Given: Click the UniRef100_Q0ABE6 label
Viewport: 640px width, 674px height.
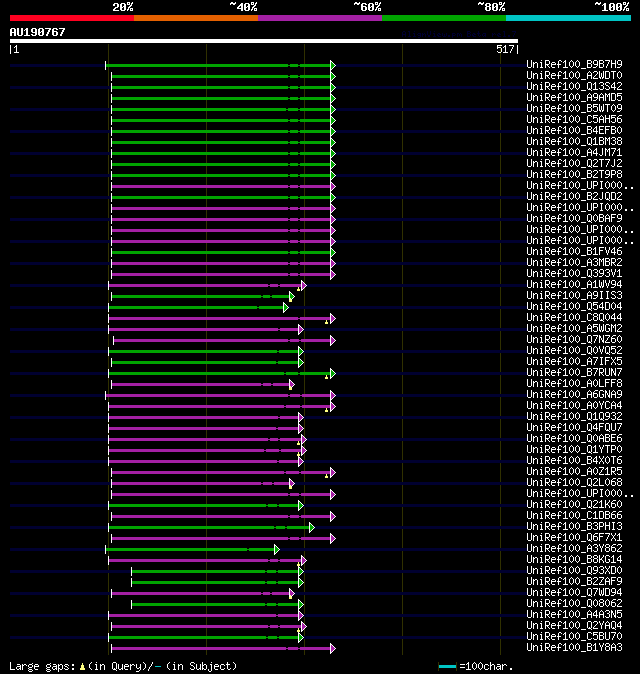Looking at the screenshot, I should point(574,438).
